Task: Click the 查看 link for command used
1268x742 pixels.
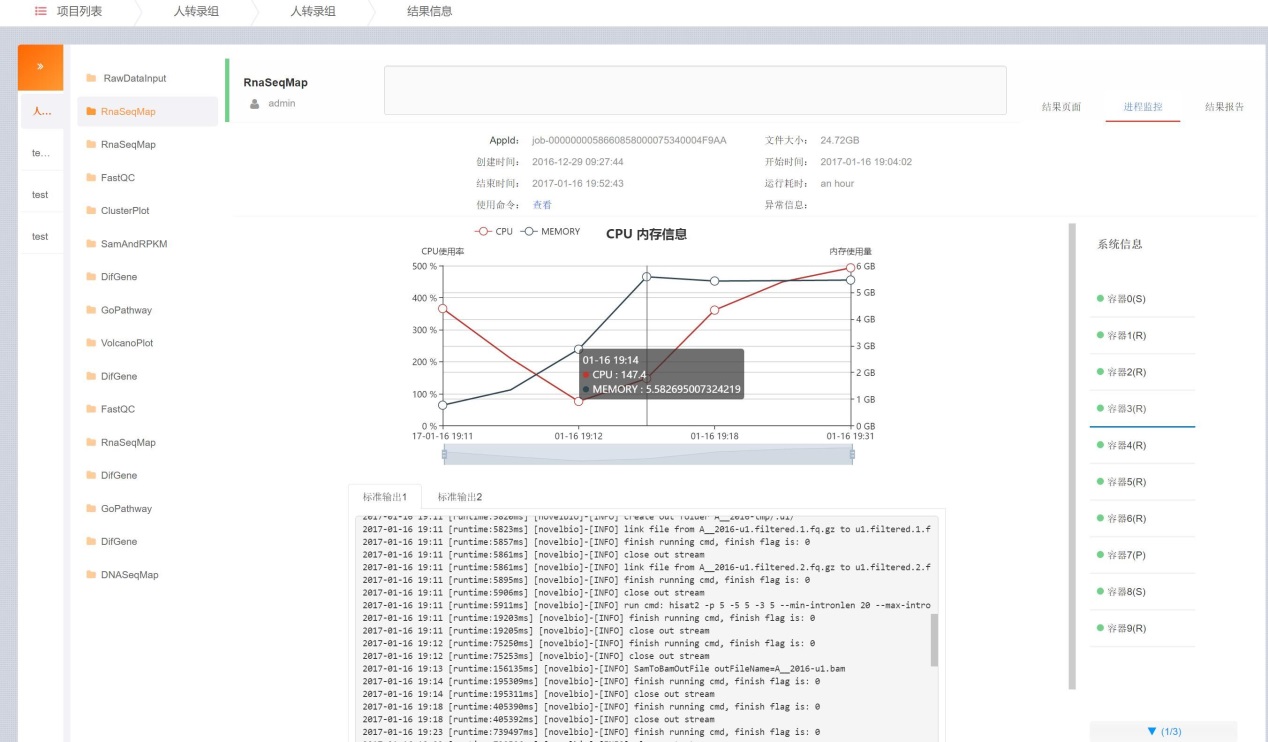Action: pos(542,205)
